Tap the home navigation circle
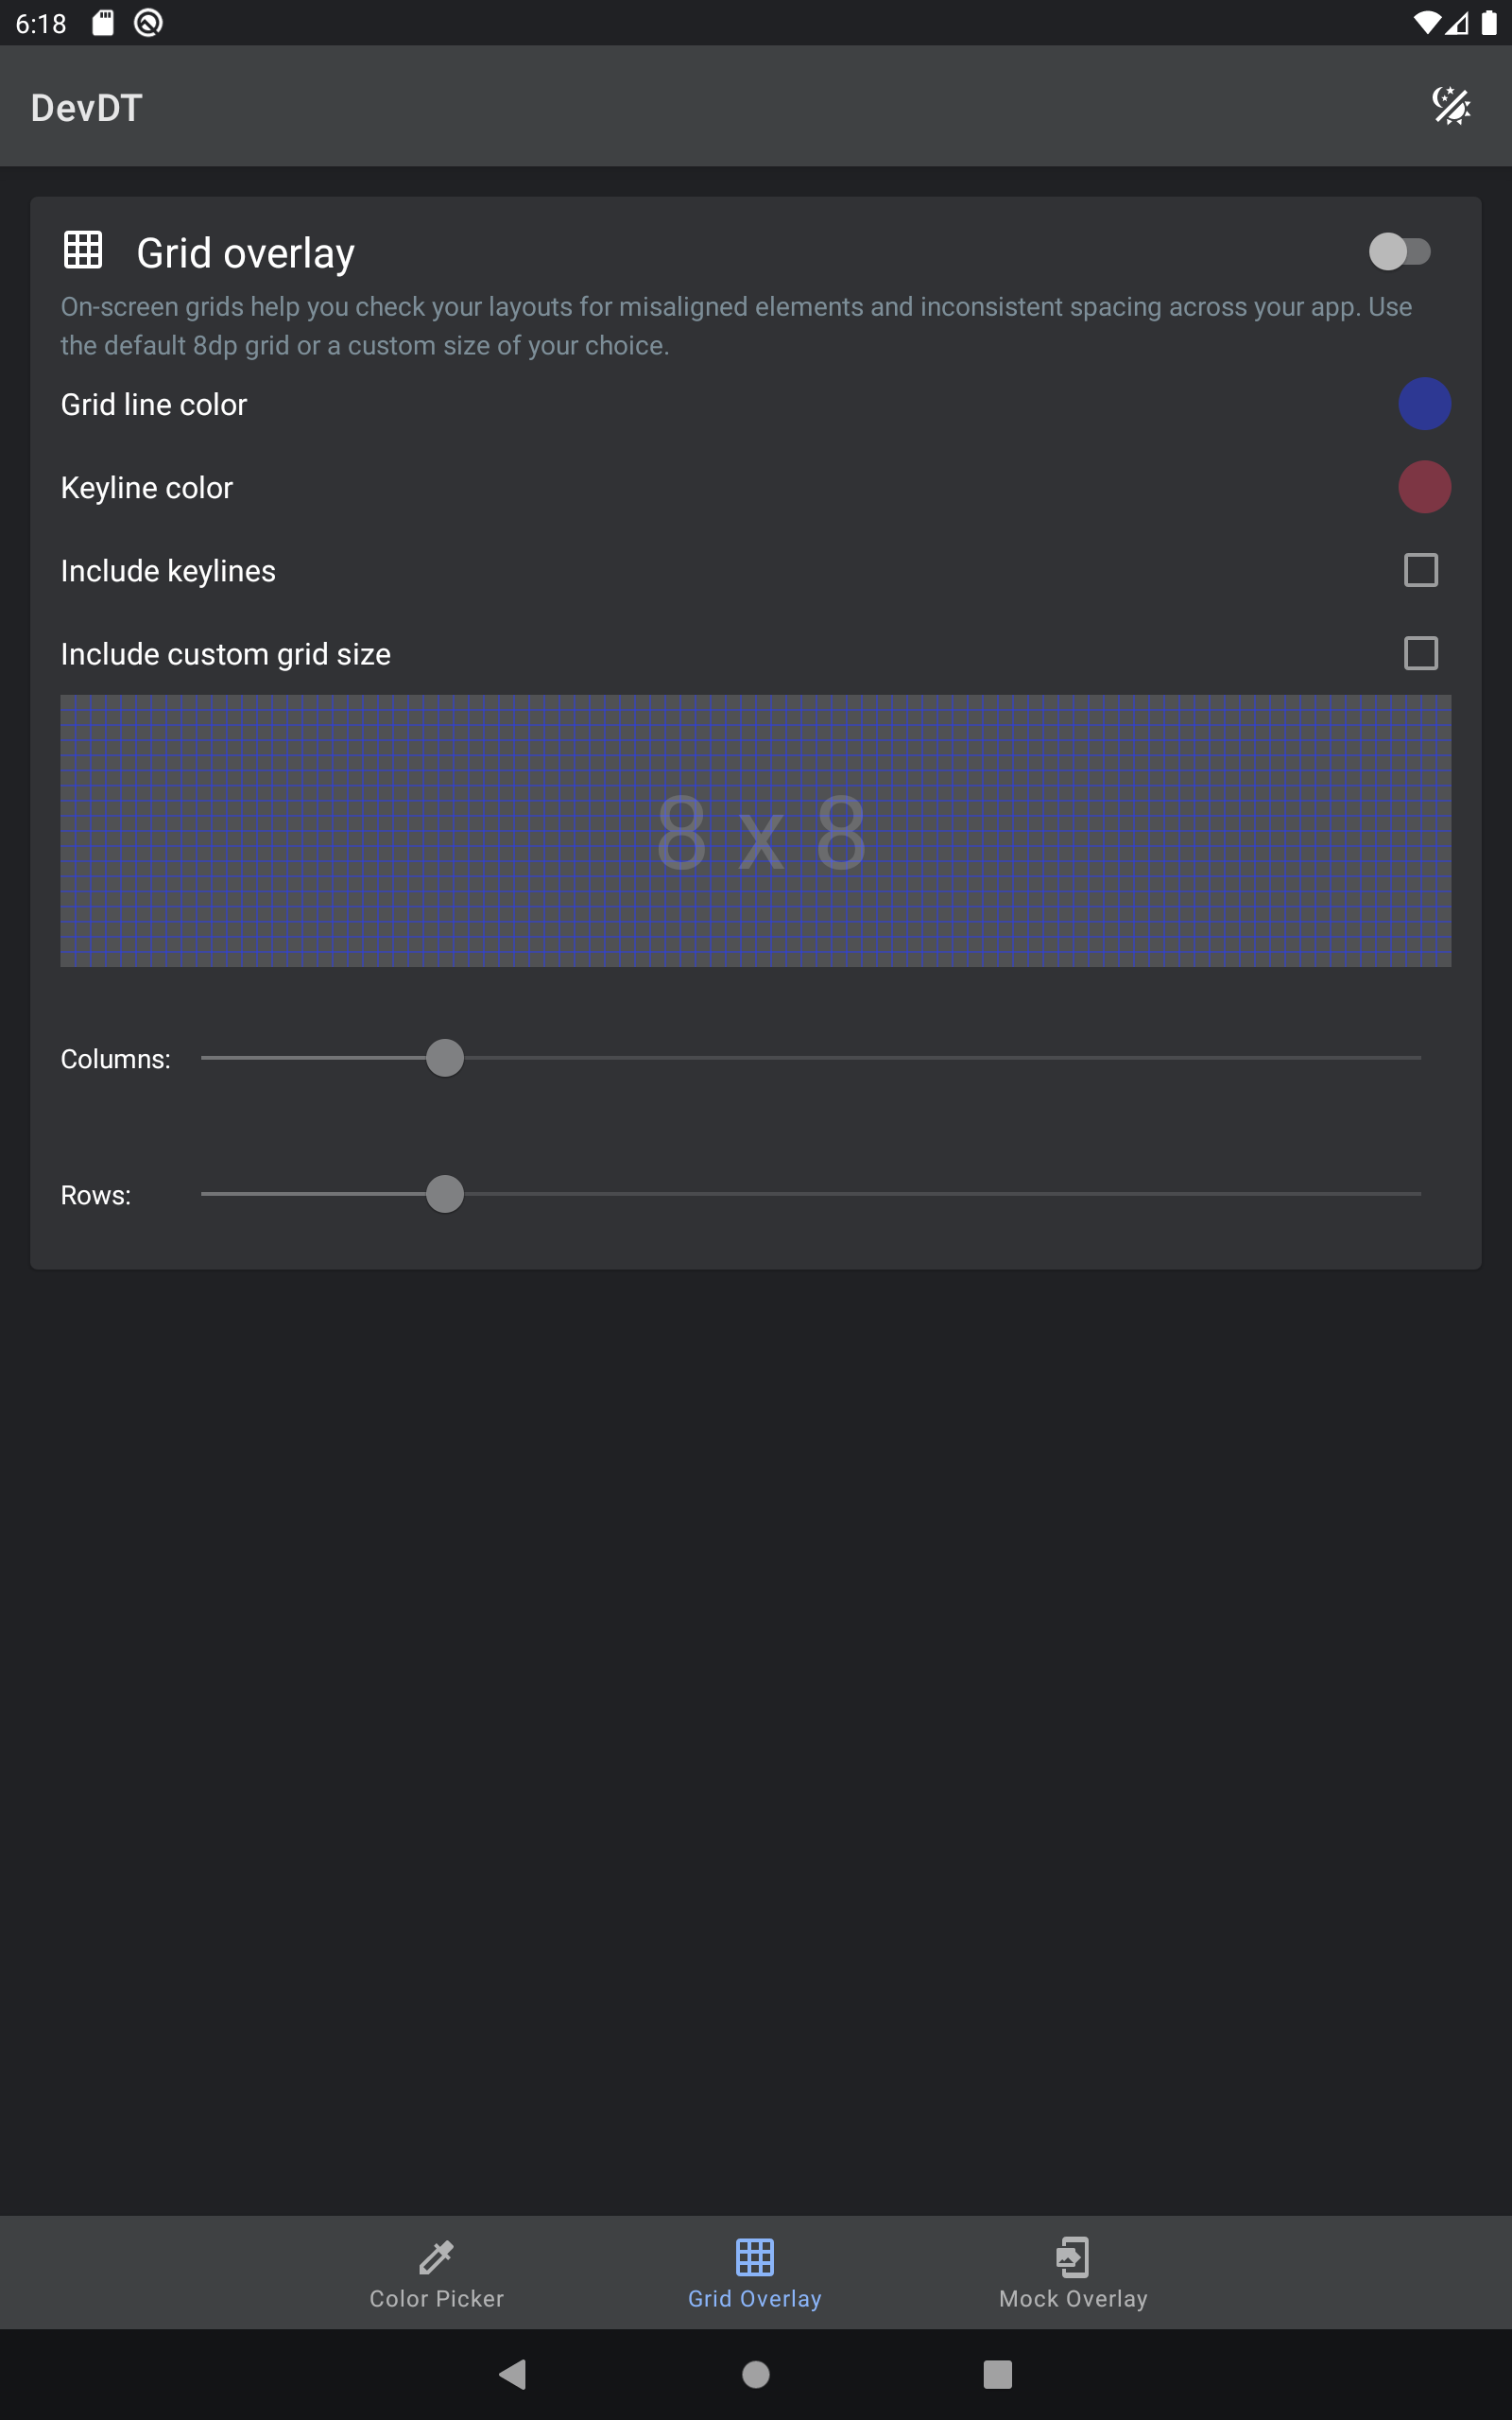Screen dimensions: 1512x2420 pyautogui.click(x=755, y=2374)
